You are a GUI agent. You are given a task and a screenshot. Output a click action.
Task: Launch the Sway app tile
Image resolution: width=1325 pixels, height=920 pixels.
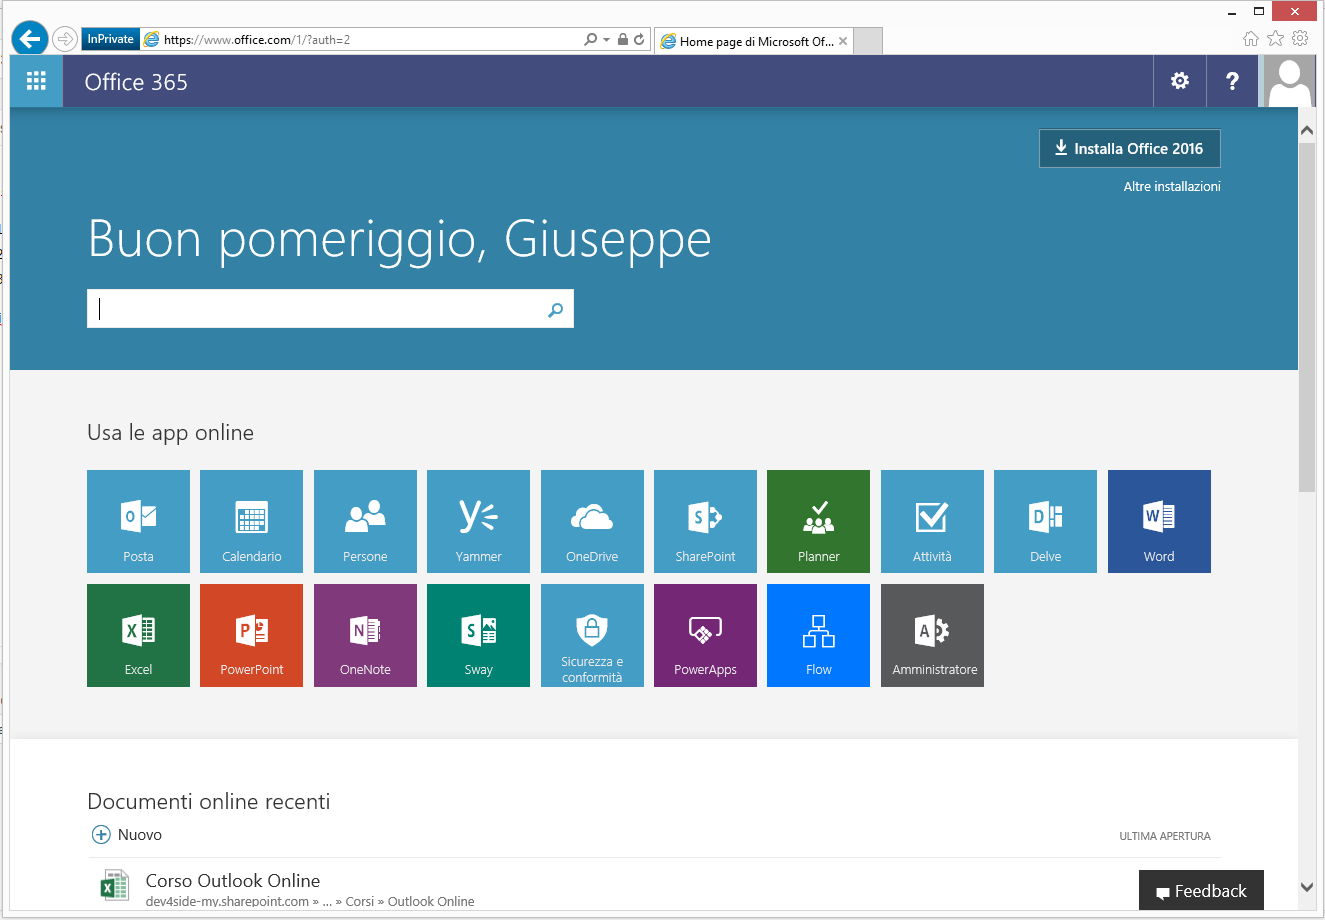click(478, 635)
